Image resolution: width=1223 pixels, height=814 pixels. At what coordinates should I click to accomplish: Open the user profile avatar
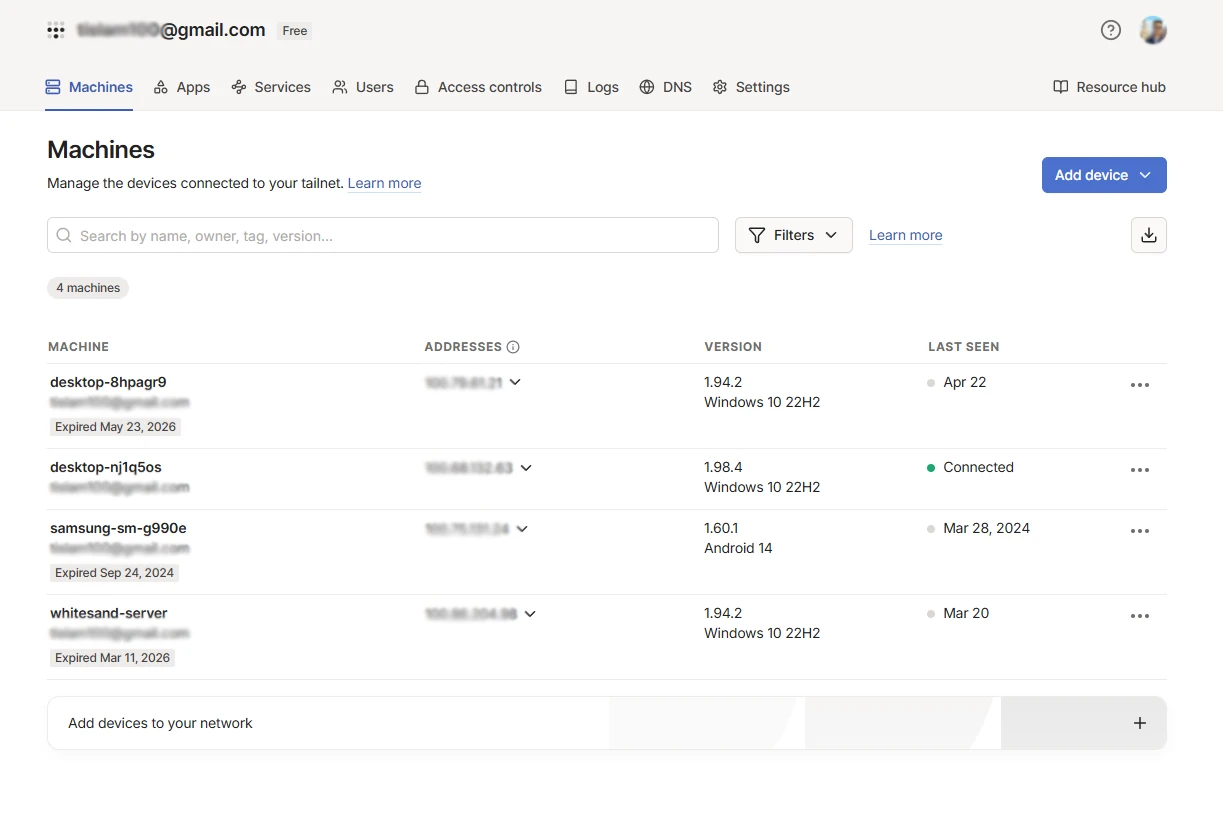1153,30
